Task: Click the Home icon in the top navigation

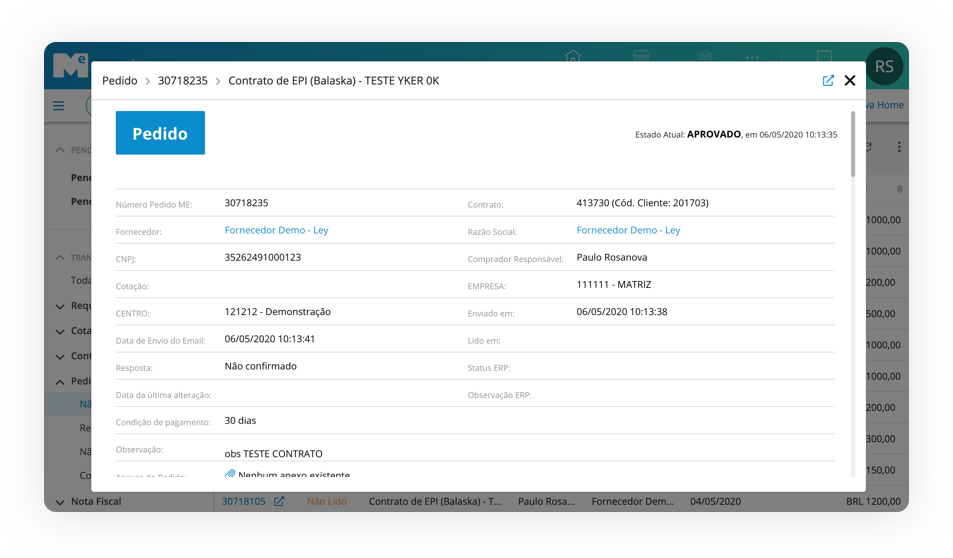Action: (573, 56)
